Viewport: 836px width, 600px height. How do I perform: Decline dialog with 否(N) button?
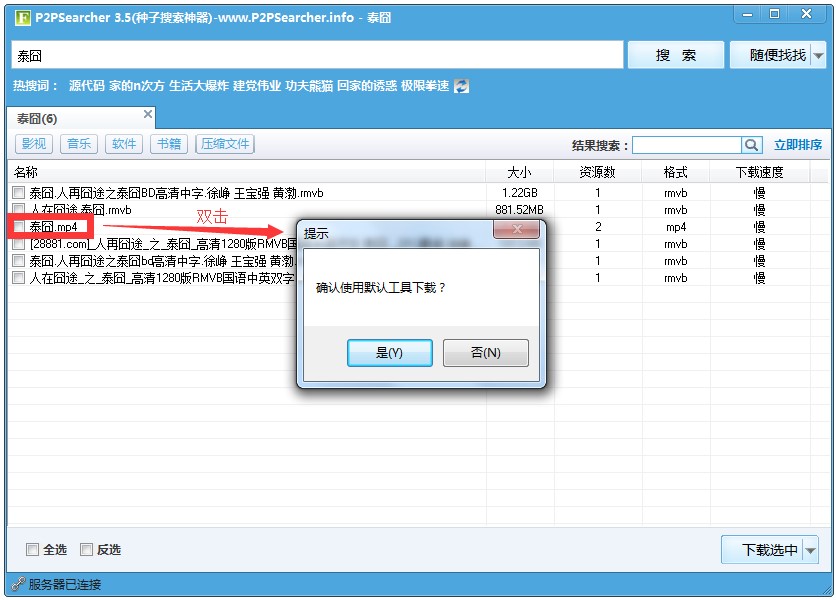(486, 352)
